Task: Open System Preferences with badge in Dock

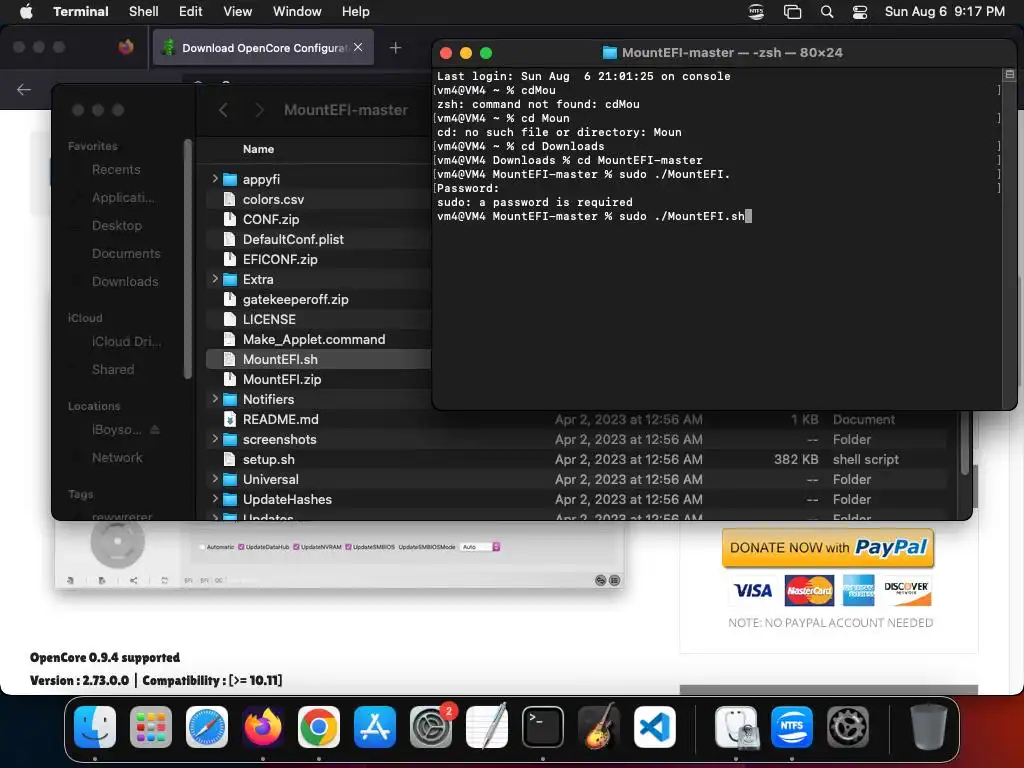Action: (431, 727)
